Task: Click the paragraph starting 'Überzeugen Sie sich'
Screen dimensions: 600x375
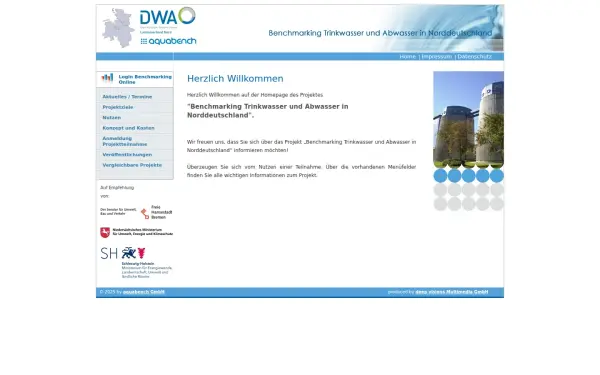Action: [x=301, y=171]
